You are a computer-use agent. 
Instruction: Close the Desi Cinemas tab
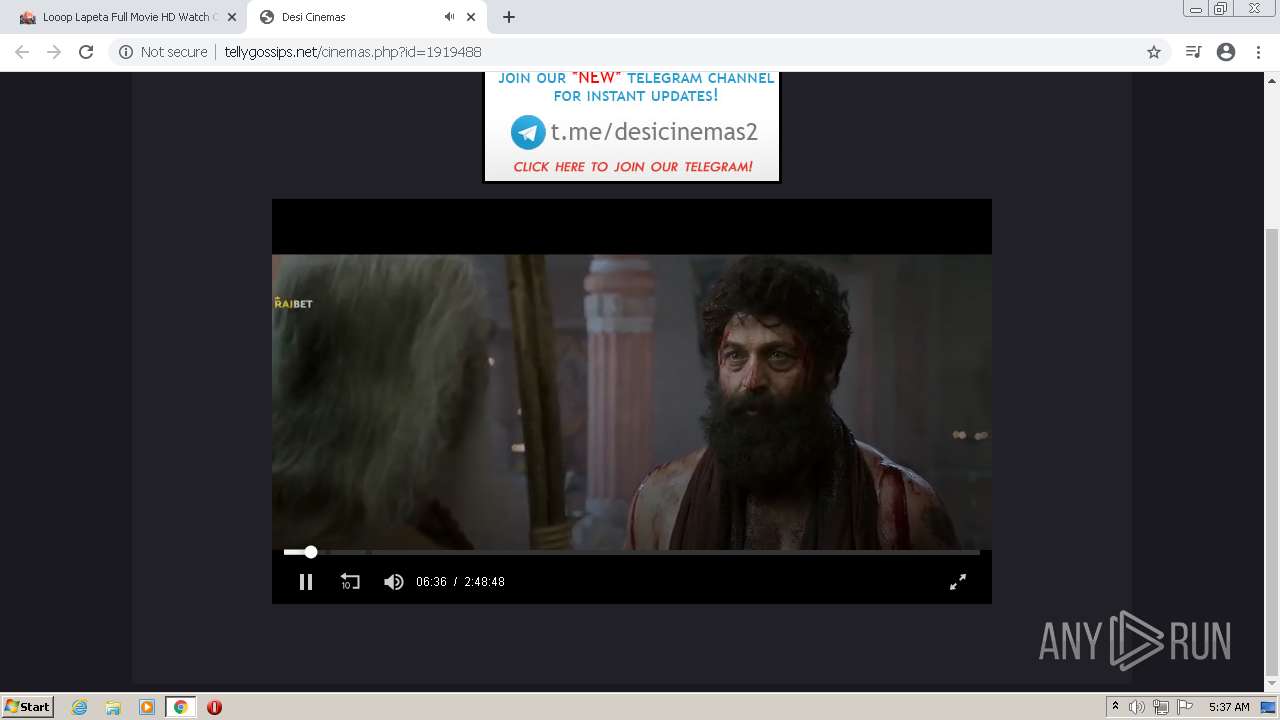[x=471, y=17]
